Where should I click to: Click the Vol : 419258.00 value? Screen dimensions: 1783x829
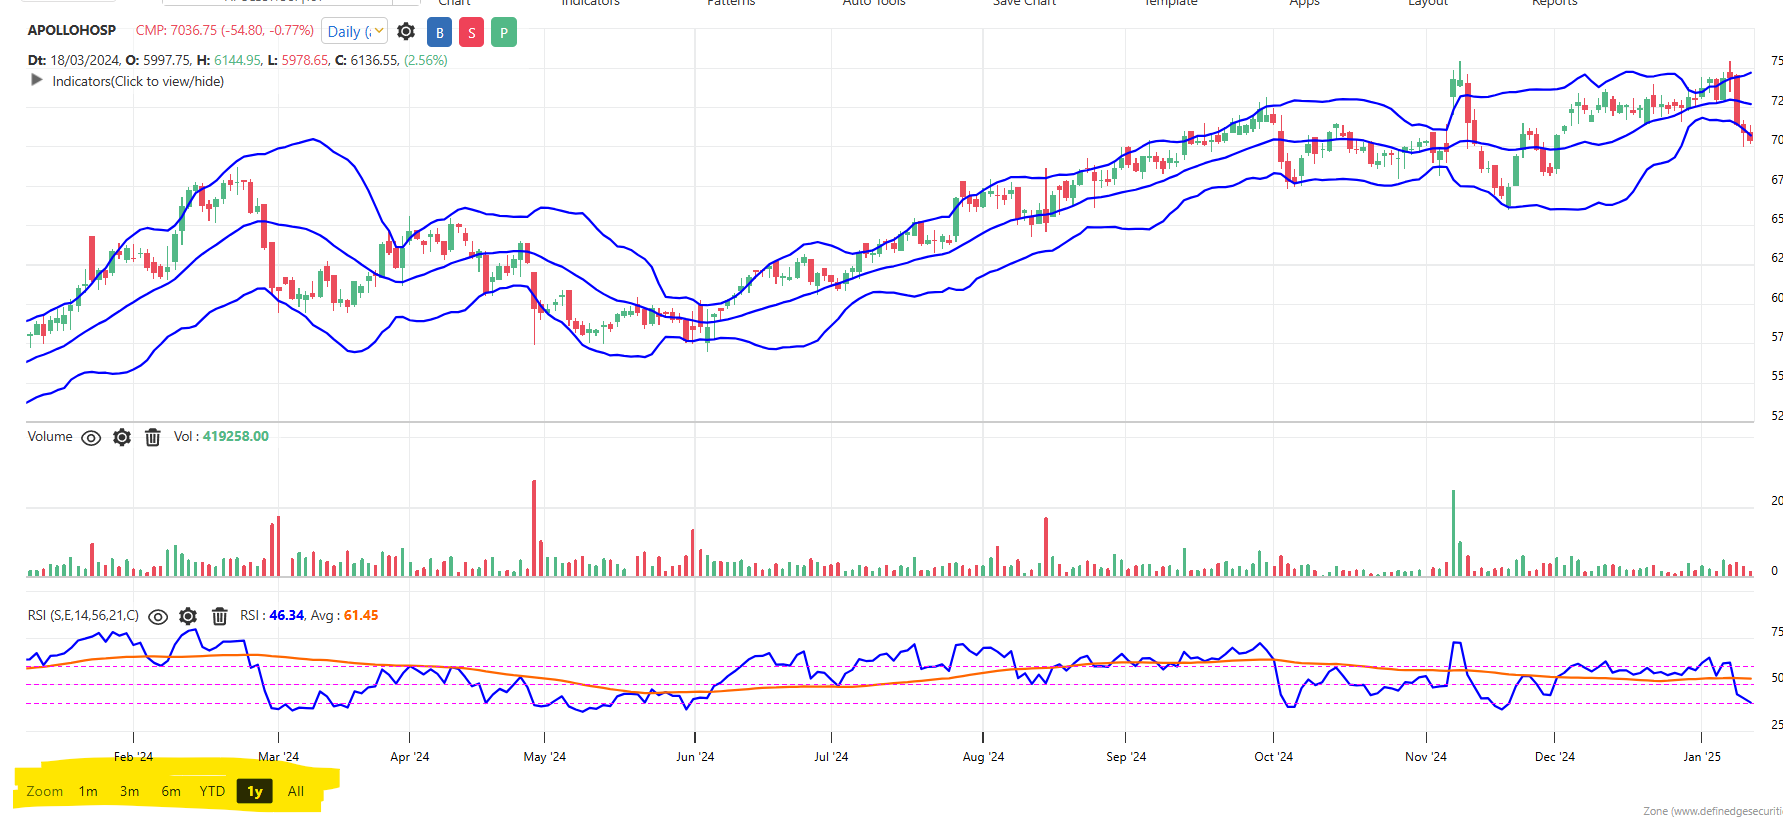tap(221, 436)
